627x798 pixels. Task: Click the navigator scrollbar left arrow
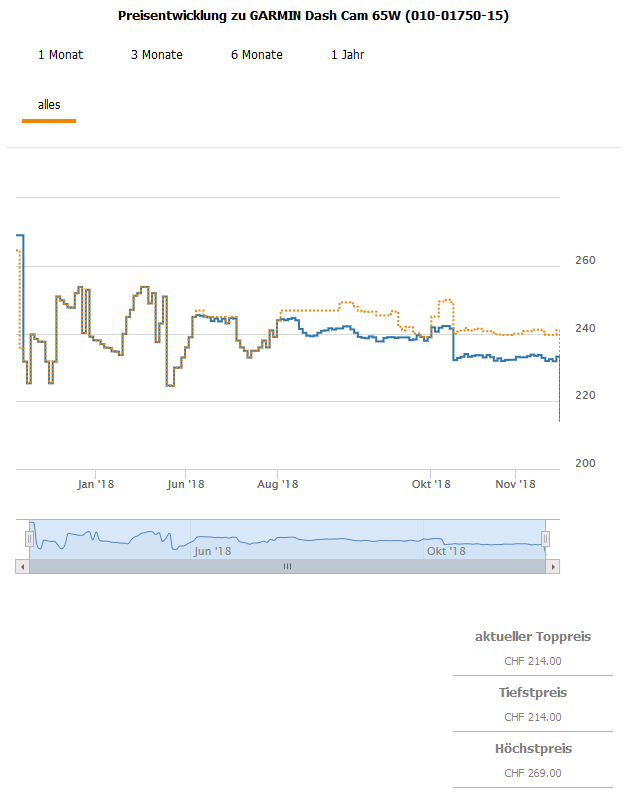pyautogui.click(x=22, y=567)
